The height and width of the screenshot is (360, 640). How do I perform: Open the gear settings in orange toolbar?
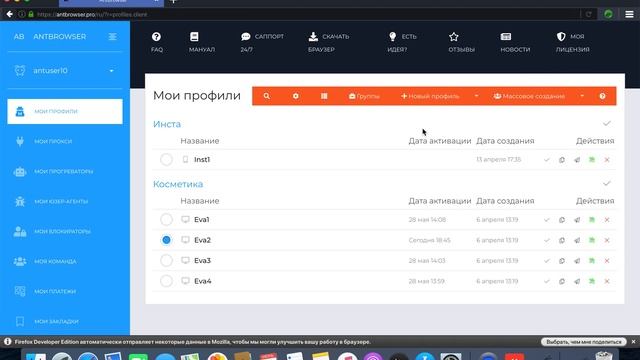(x=296, y=96)
